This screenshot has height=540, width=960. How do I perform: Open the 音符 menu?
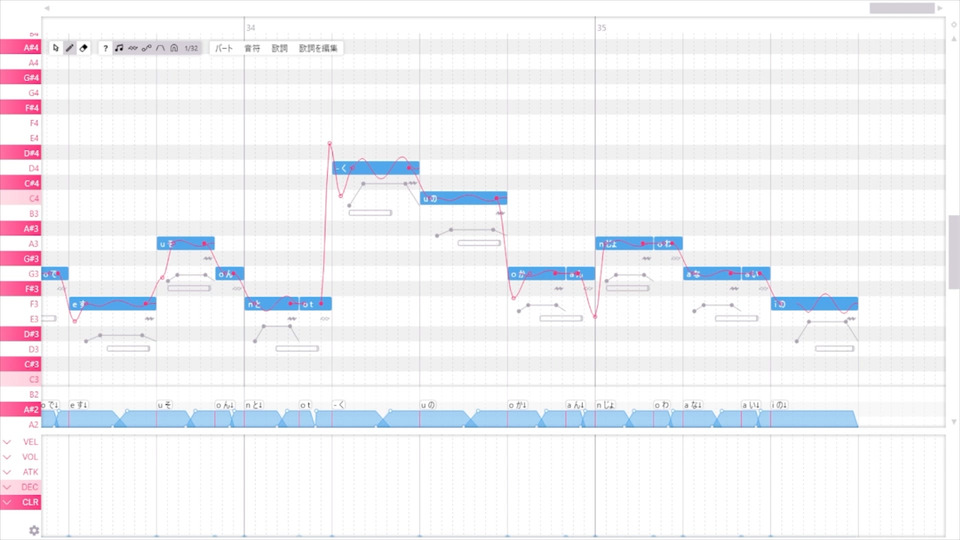click(252, 48)
